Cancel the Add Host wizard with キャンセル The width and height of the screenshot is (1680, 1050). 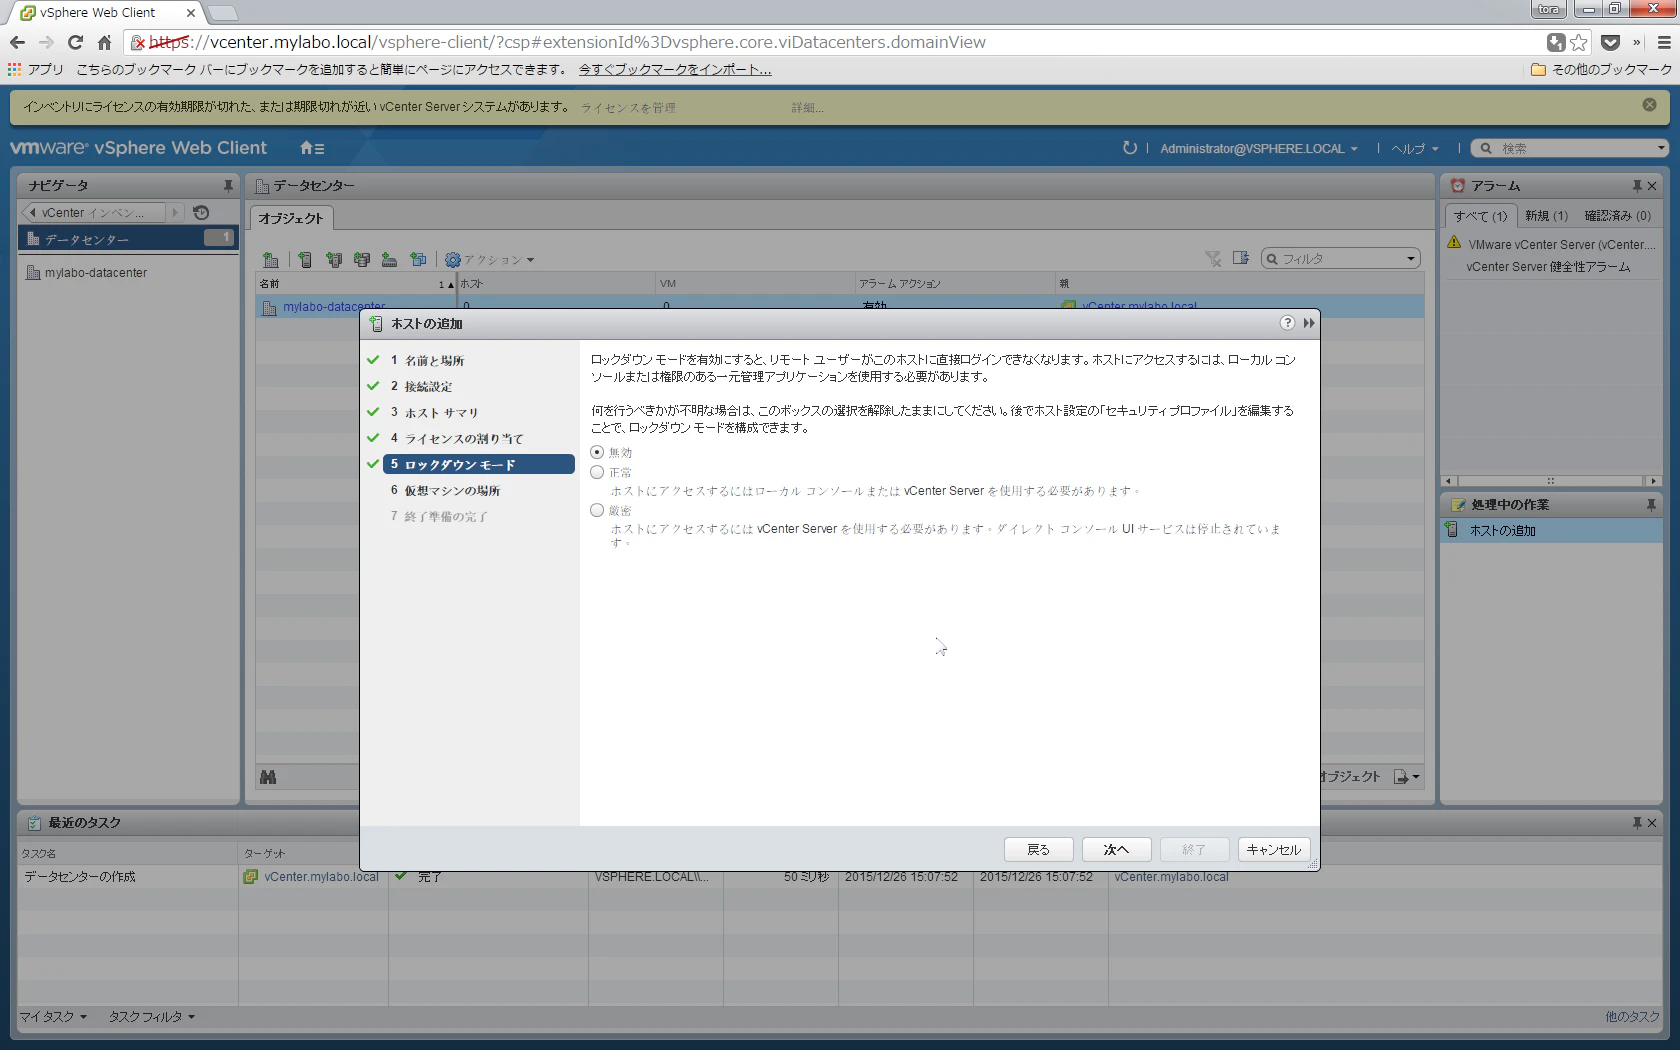point(1273,849)
